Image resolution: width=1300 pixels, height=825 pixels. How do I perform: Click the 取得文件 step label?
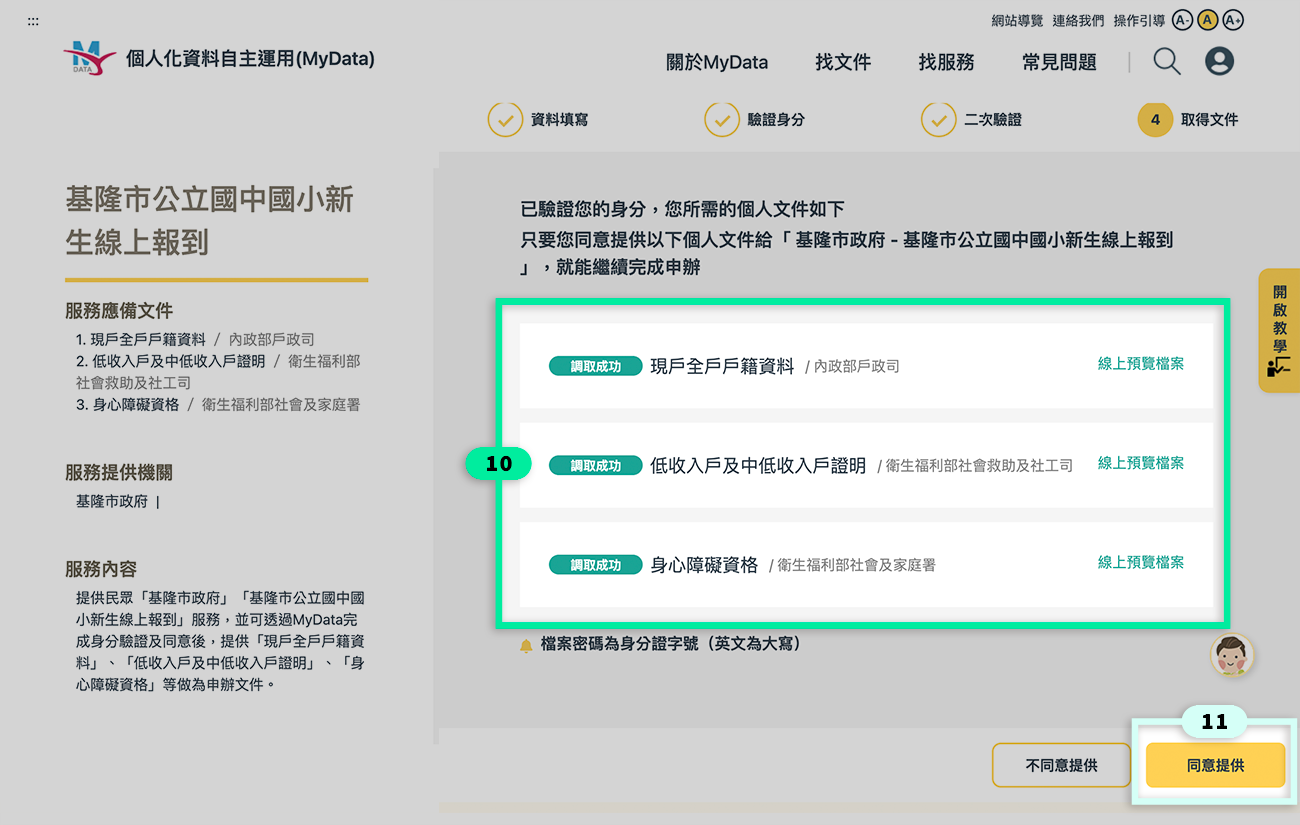point(1209,120)
